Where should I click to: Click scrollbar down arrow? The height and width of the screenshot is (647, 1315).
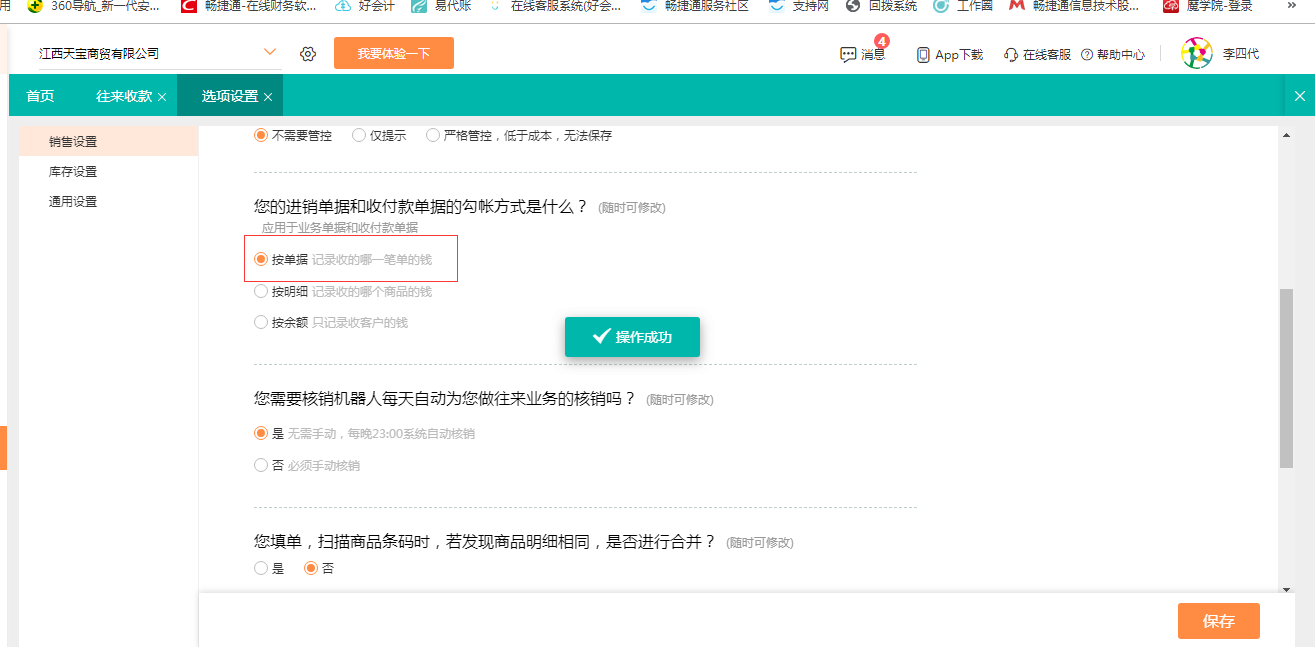click(1286, 588)
